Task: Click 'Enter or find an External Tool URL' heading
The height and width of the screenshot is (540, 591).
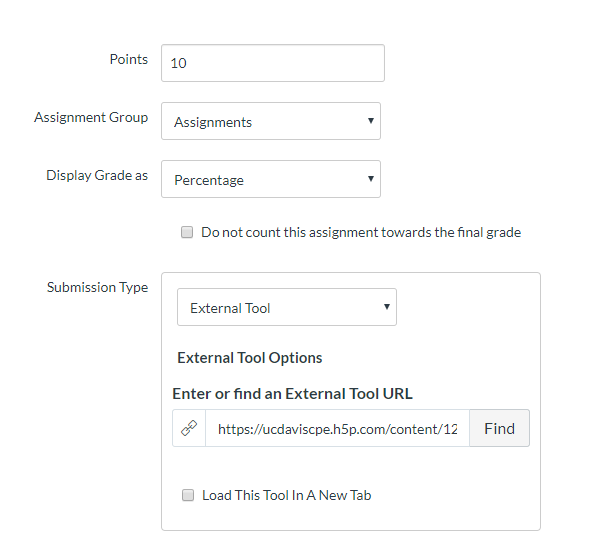Action: coord(292,393)
